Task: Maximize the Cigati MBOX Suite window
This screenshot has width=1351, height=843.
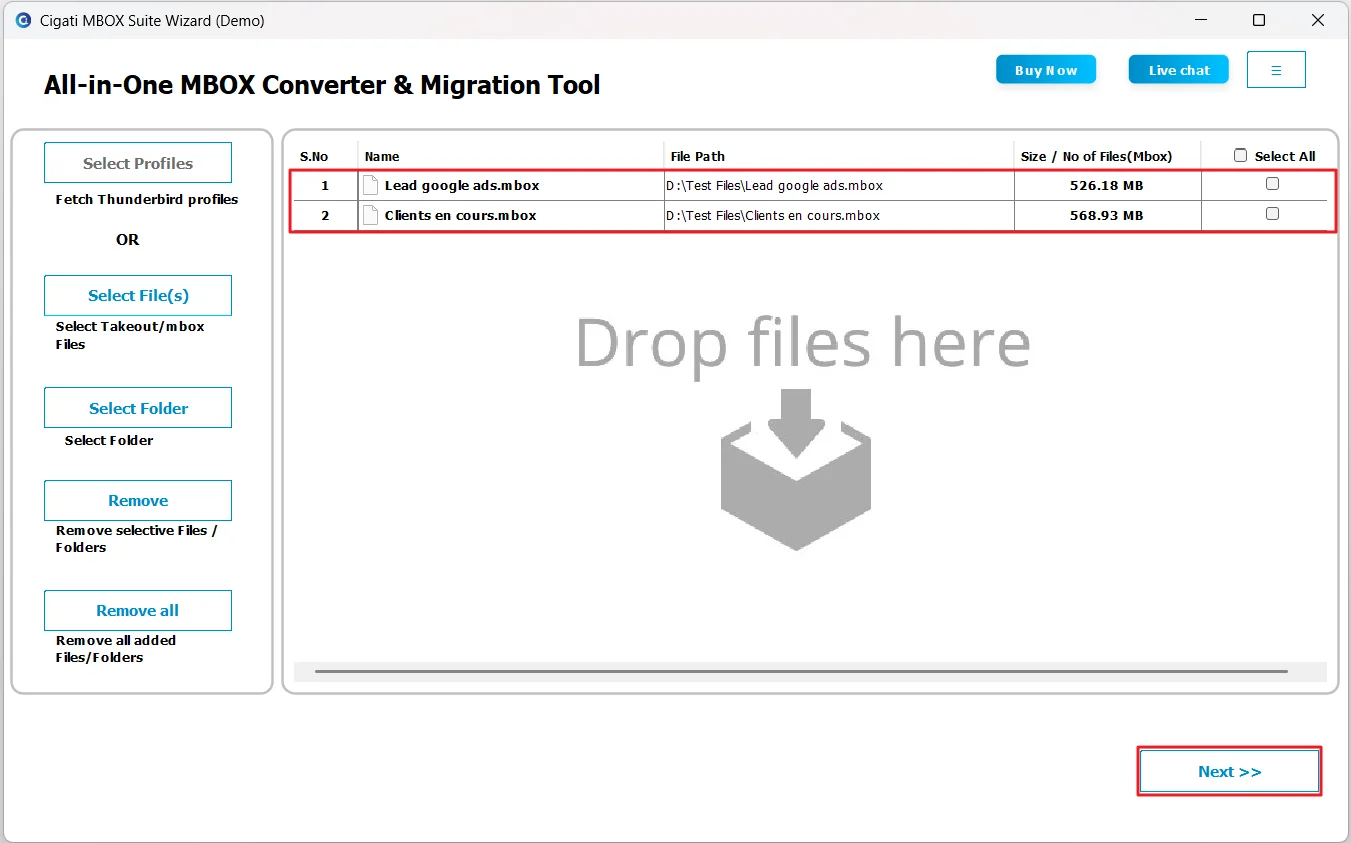Action: [x=1259, y=20]
